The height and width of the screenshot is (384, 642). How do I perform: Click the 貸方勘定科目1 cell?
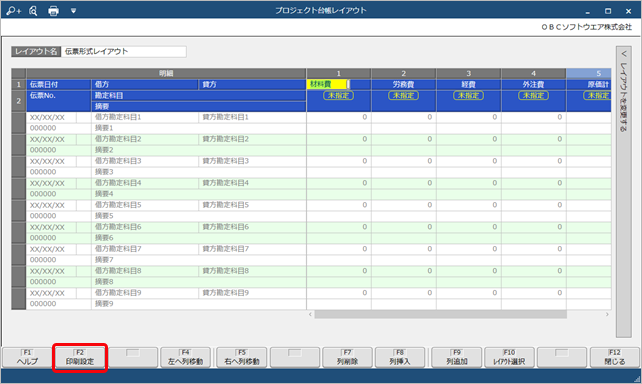pos(252,117)
